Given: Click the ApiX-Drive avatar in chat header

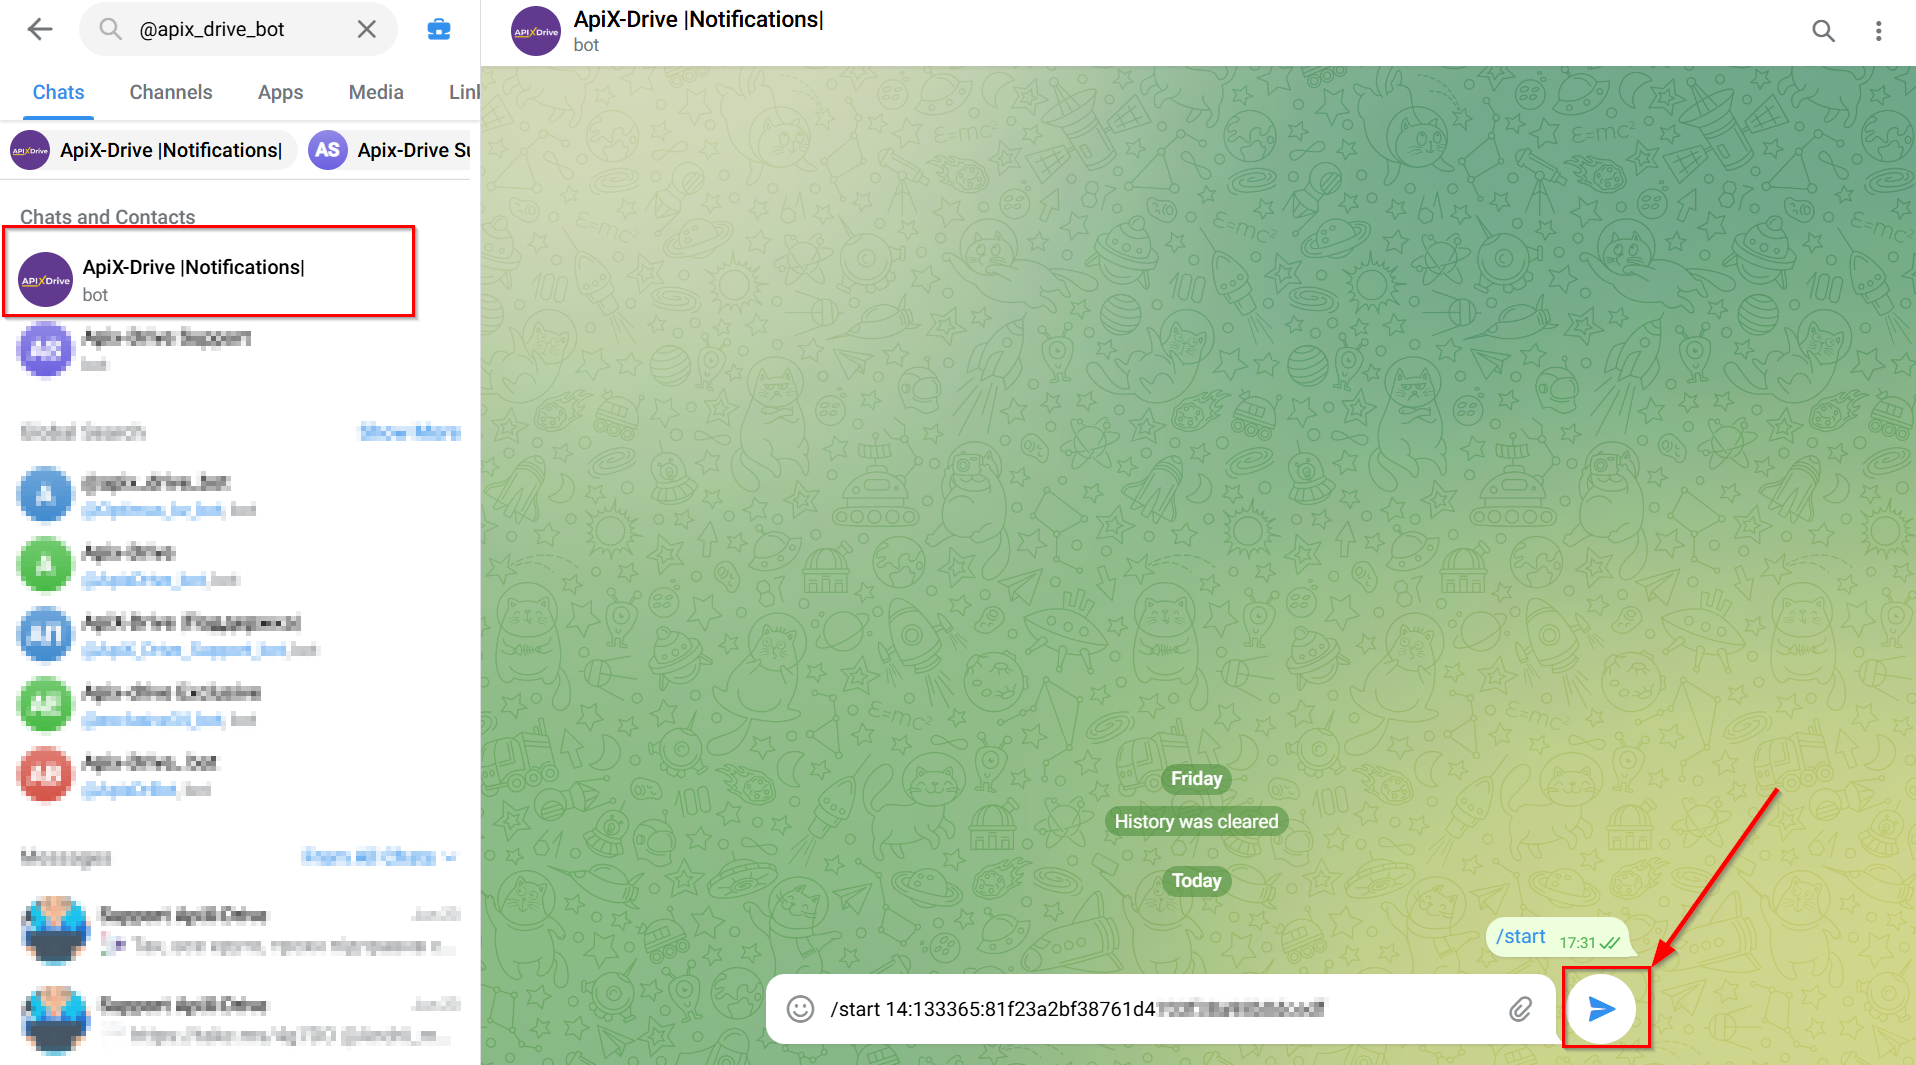Looking at the screenshot, I should coord(536,31).
